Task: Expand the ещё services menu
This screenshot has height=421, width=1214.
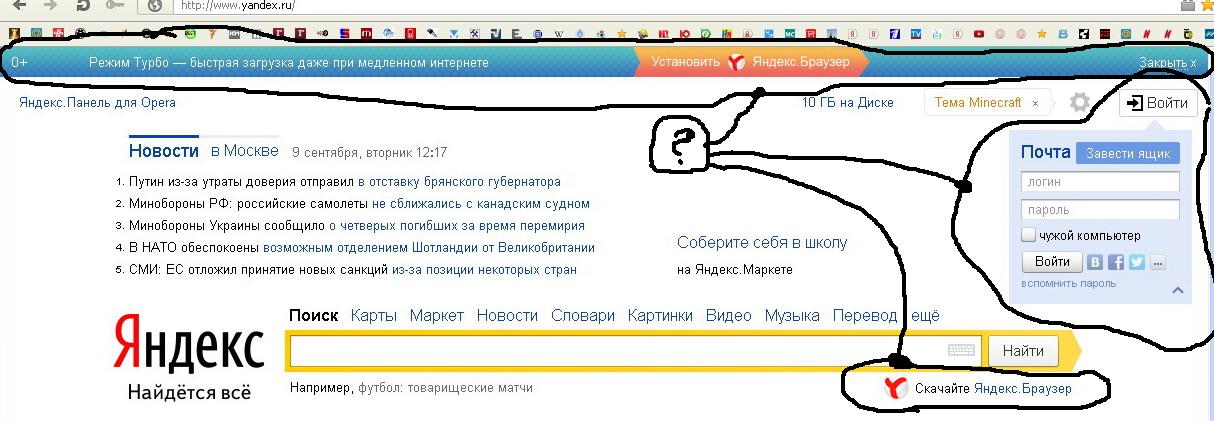Action: click(x=924, y=315)
